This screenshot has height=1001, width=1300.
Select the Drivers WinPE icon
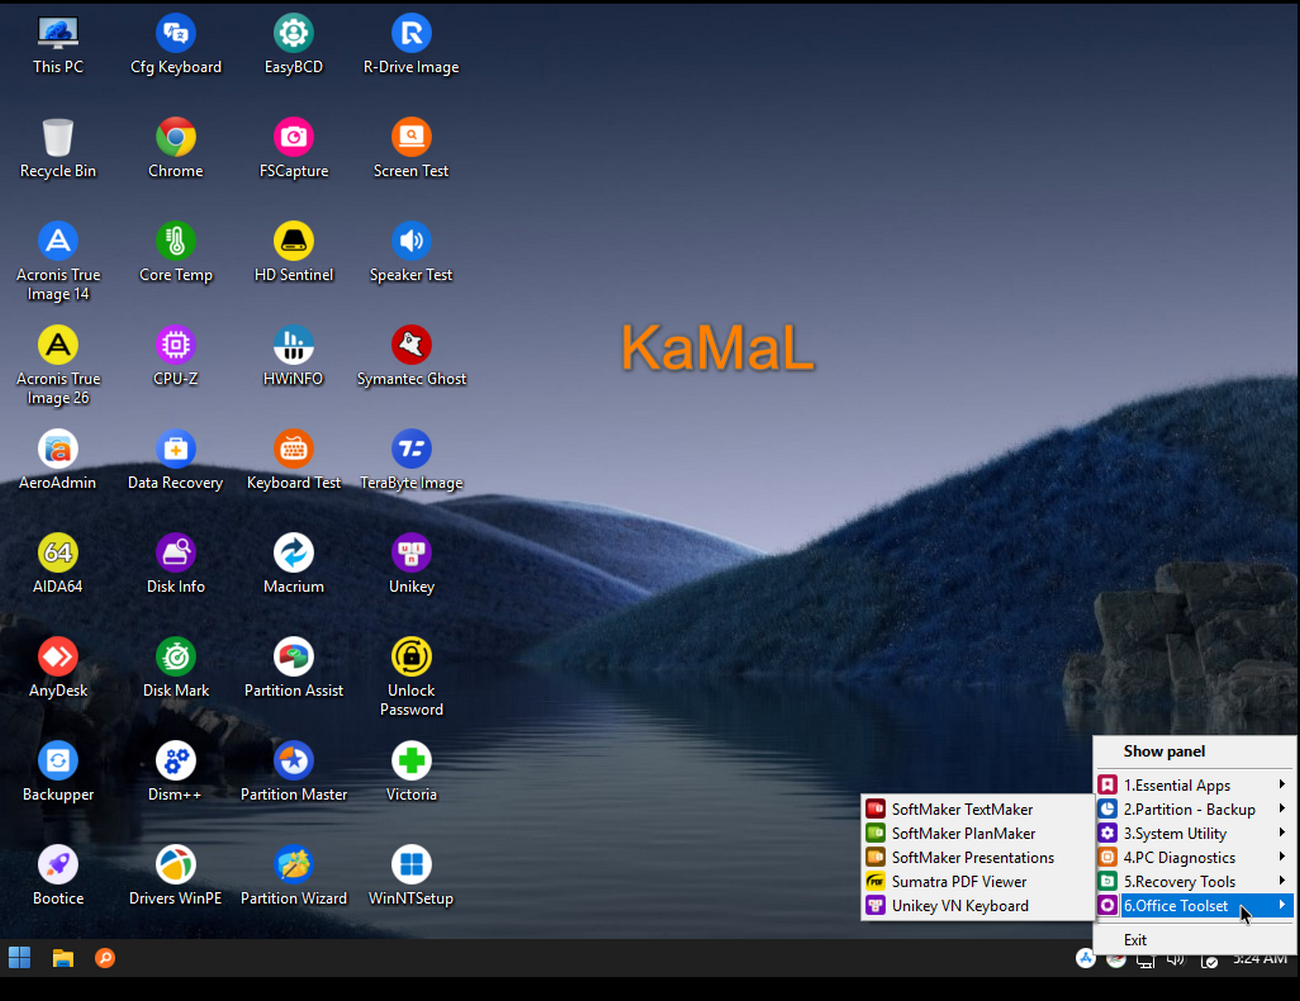176,878
